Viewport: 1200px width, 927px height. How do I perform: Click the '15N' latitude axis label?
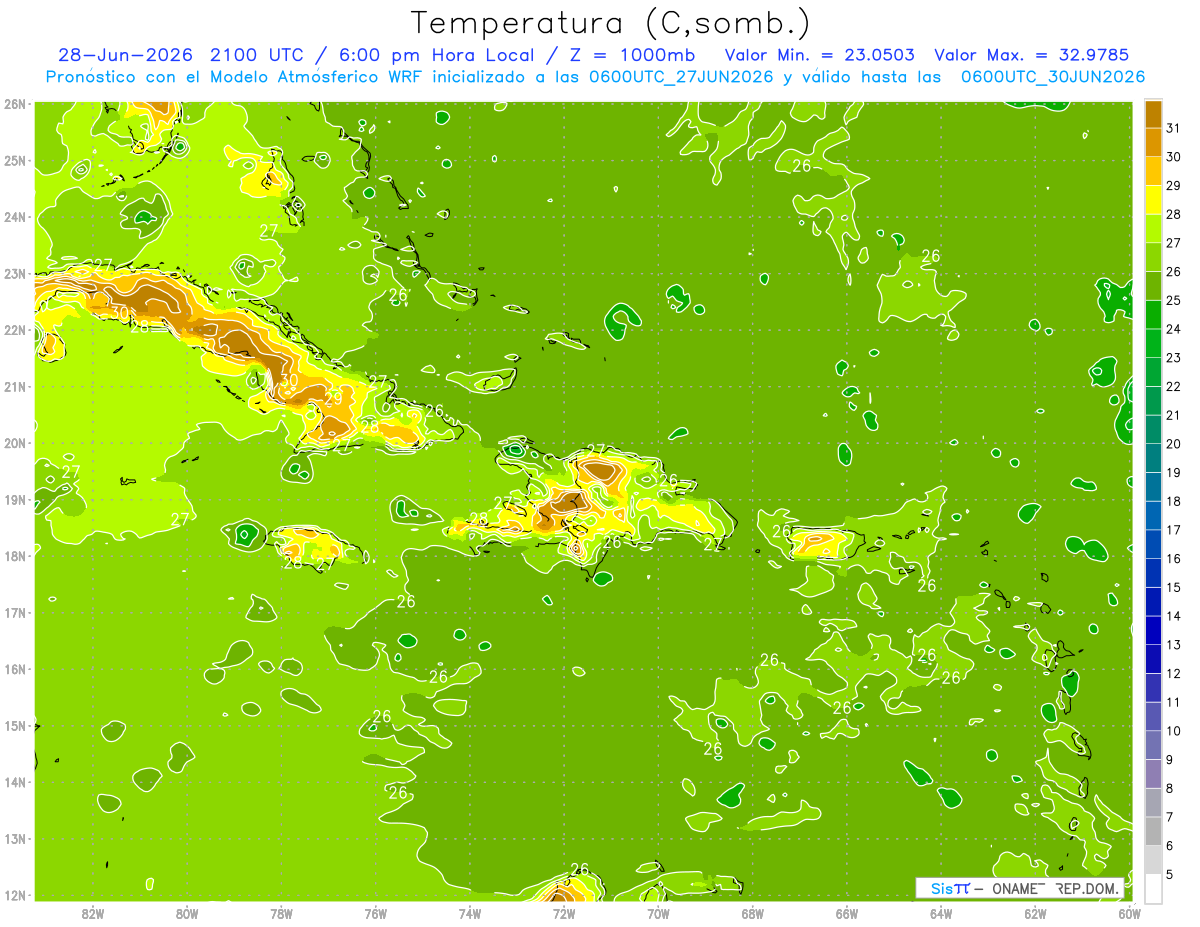15,725
